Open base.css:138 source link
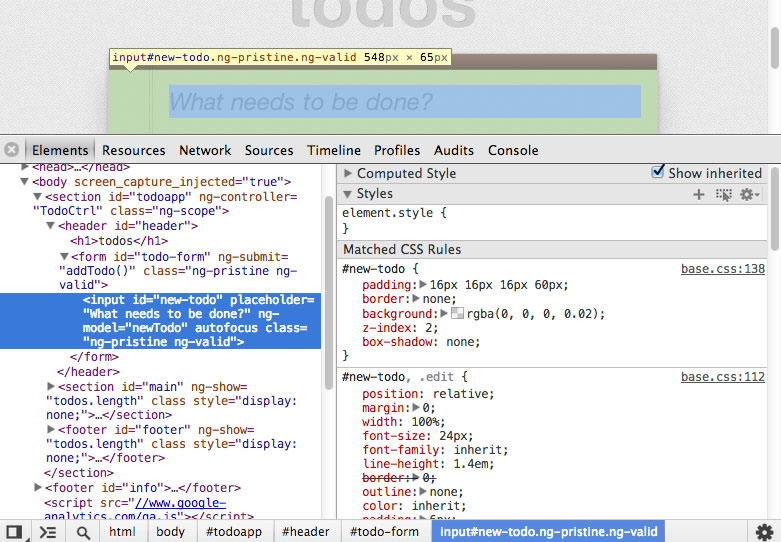 [x=722, y=269]
